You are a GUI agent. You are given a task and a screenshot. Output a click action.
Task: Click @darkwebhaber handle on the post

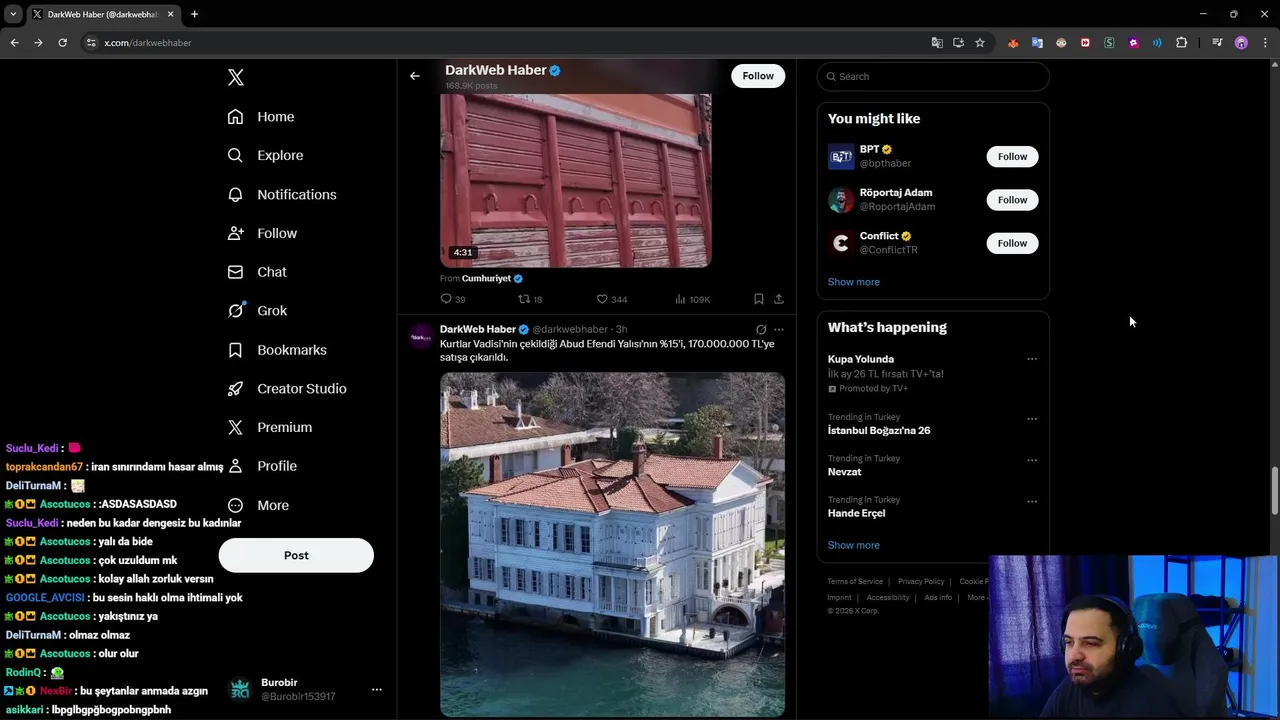tap(570, 329)
